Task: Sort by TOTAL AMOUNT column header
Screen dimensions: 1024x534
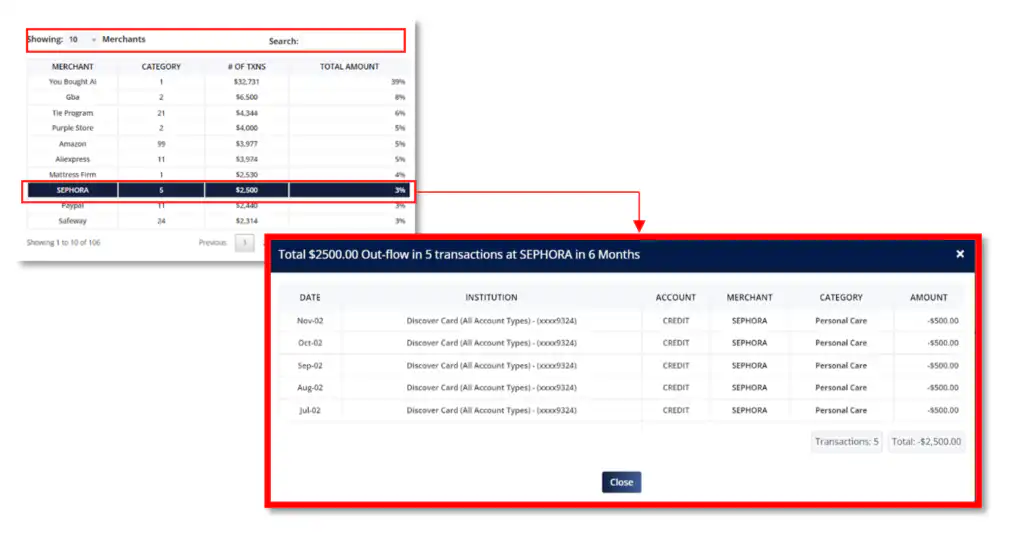Action: [x=349, y=67]
